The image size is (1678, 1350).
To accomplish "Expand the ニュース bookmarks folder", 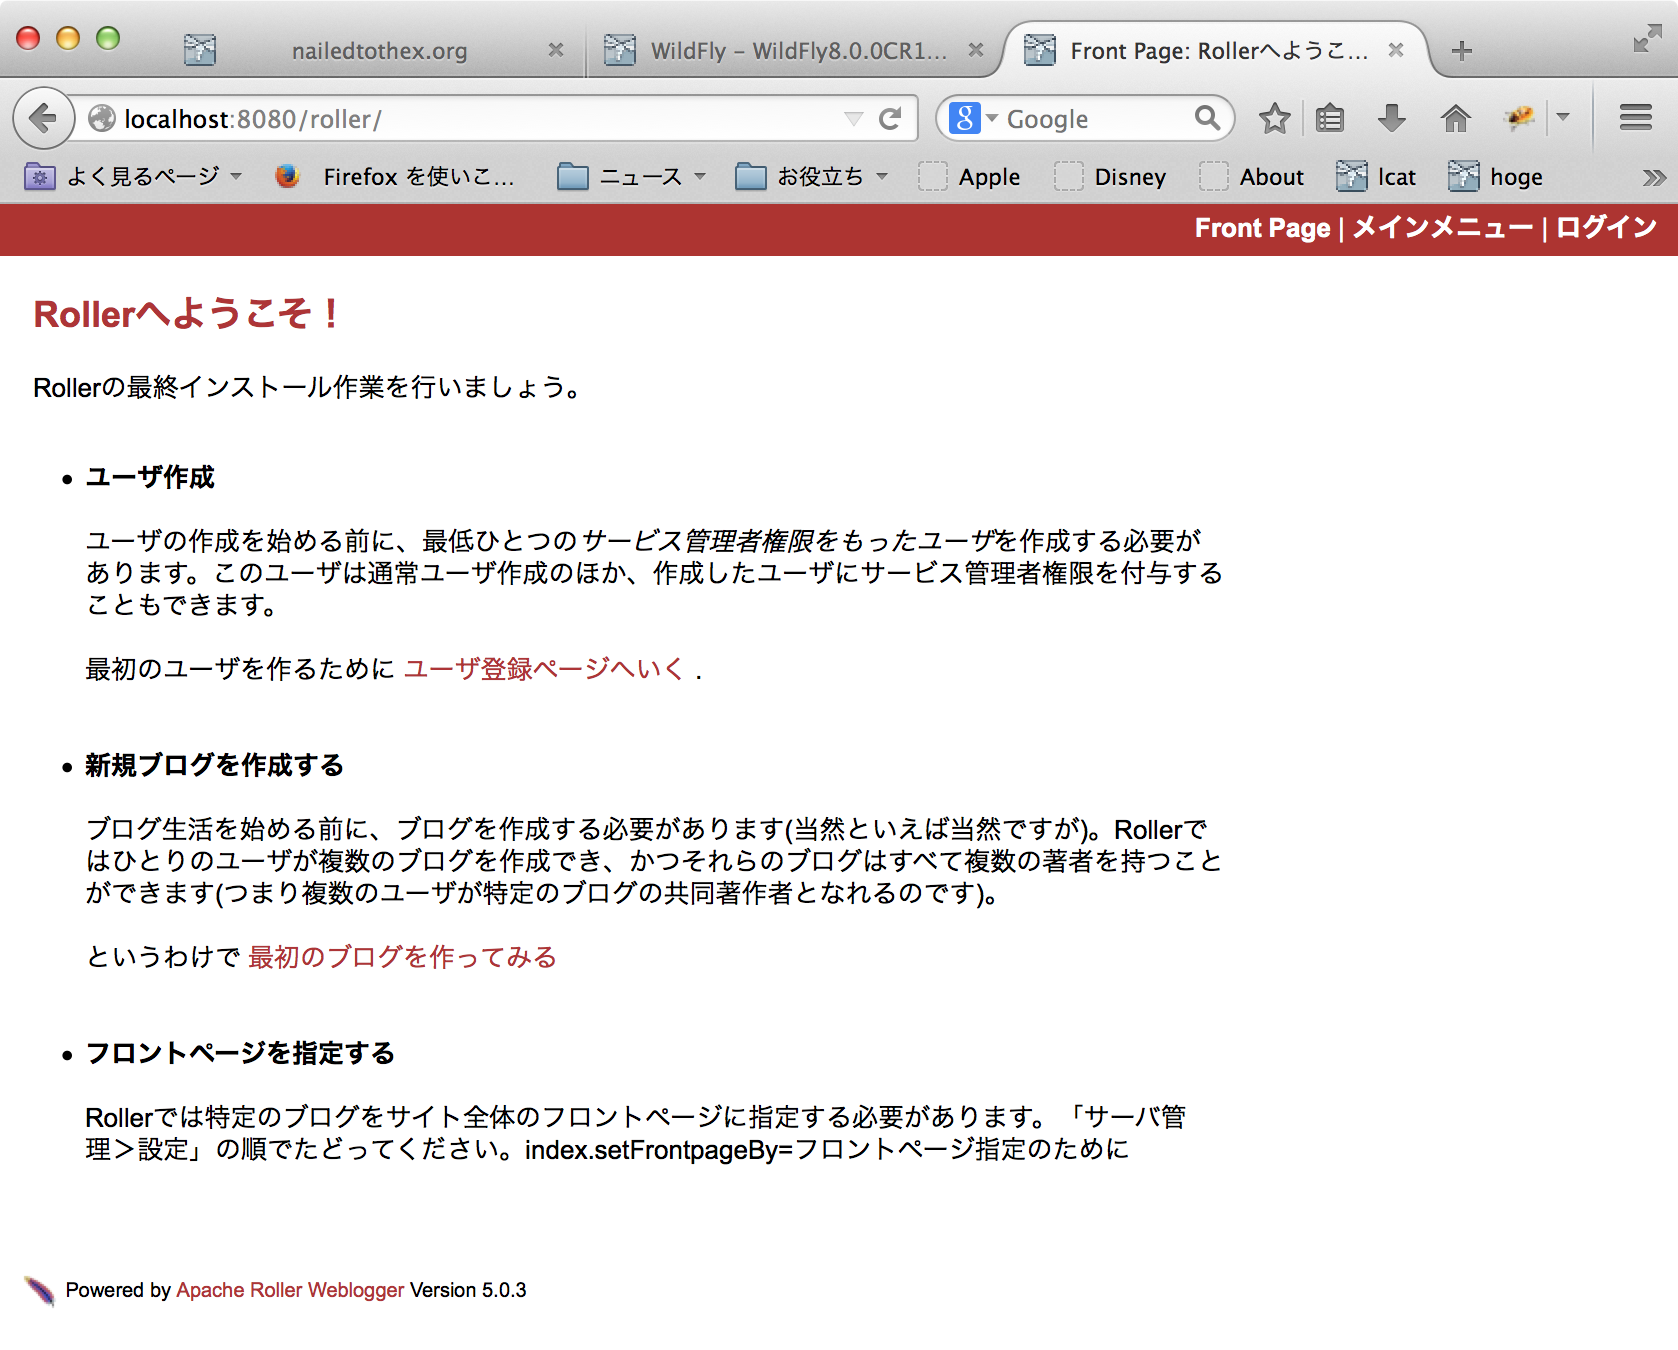I will coord(631,177).
